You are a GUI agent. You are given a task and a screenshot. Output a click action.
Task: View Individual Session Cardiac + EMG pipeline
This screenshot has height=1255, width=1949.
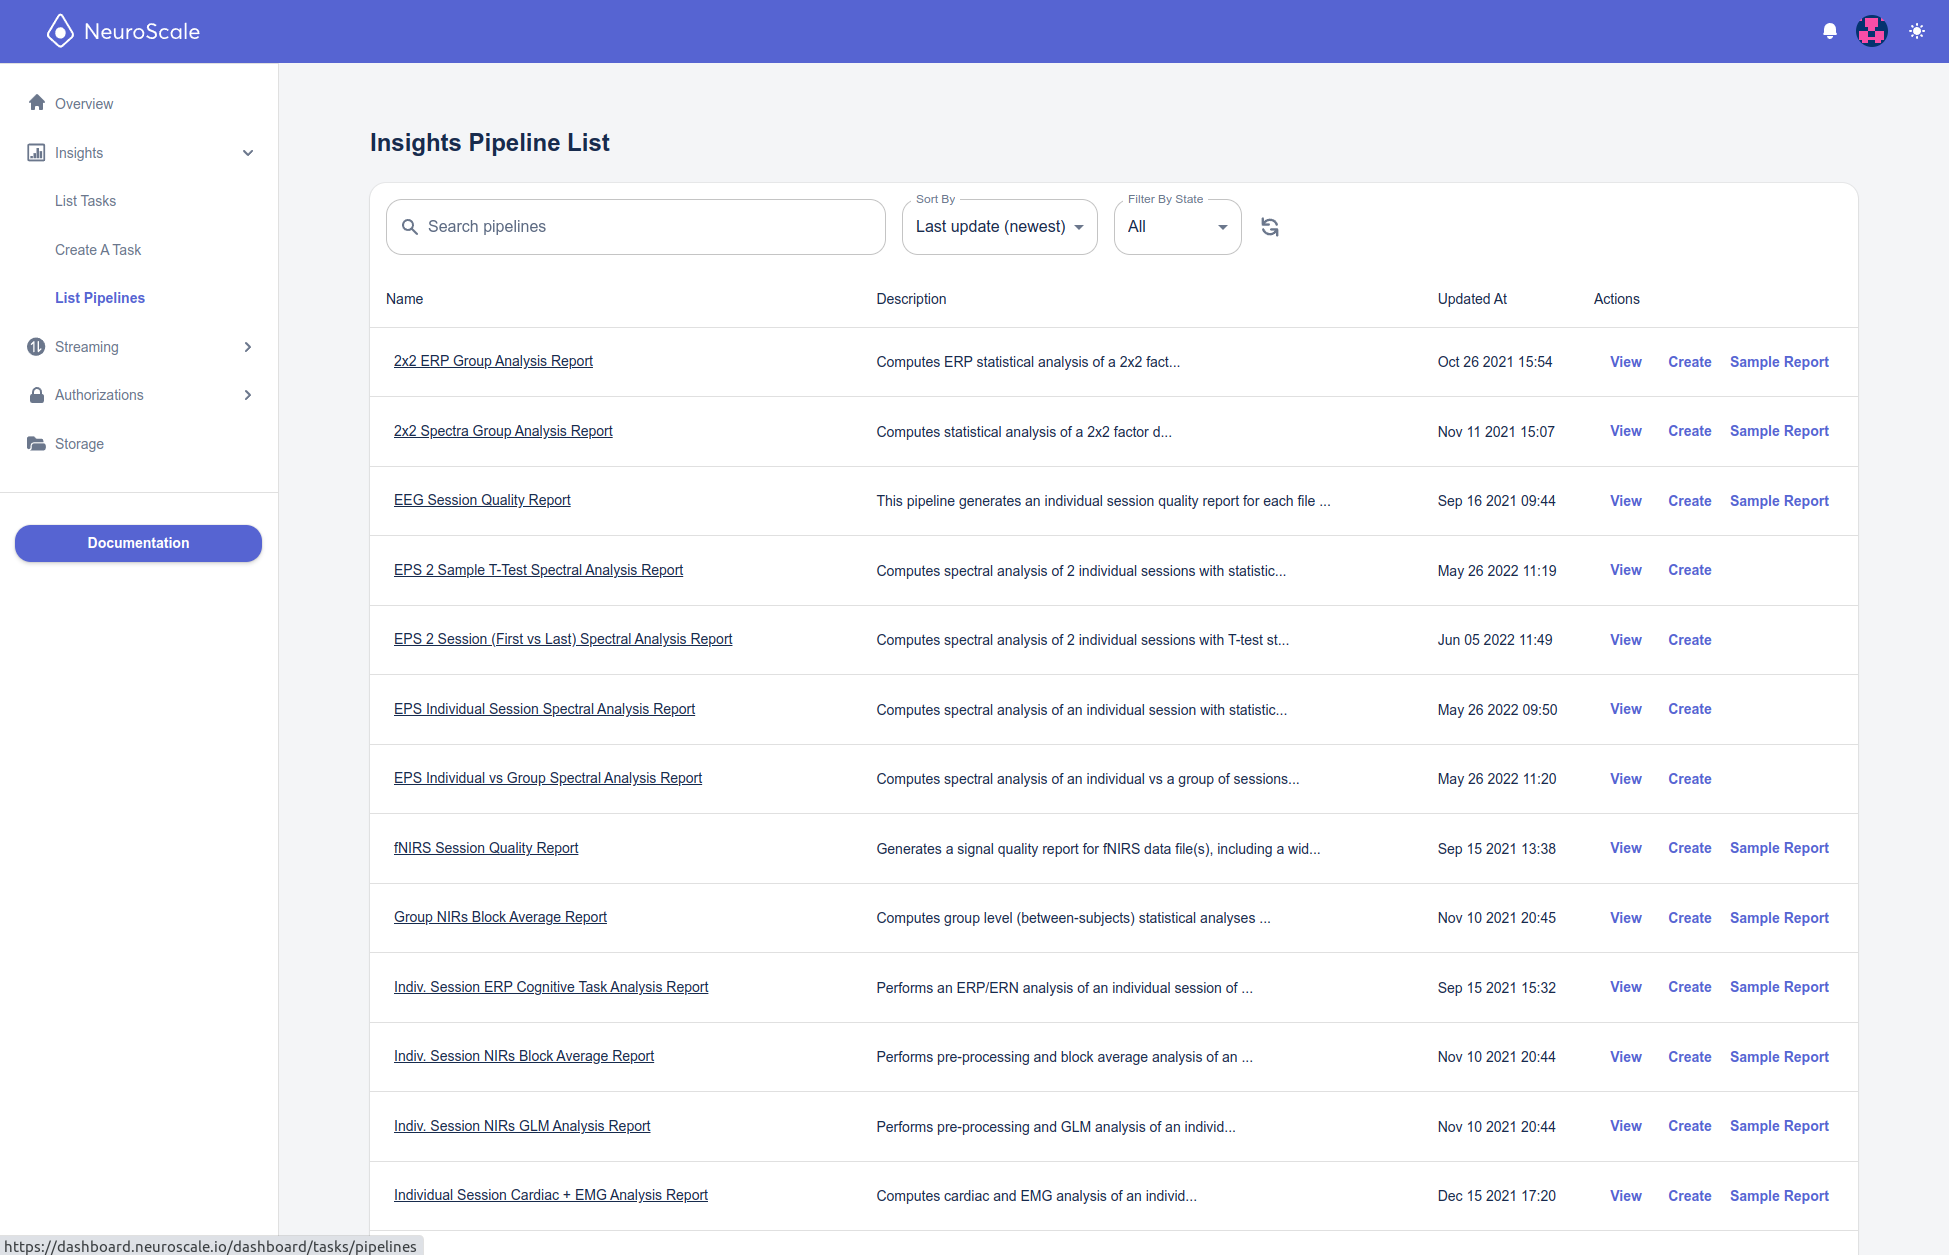click(1626, 1196)
